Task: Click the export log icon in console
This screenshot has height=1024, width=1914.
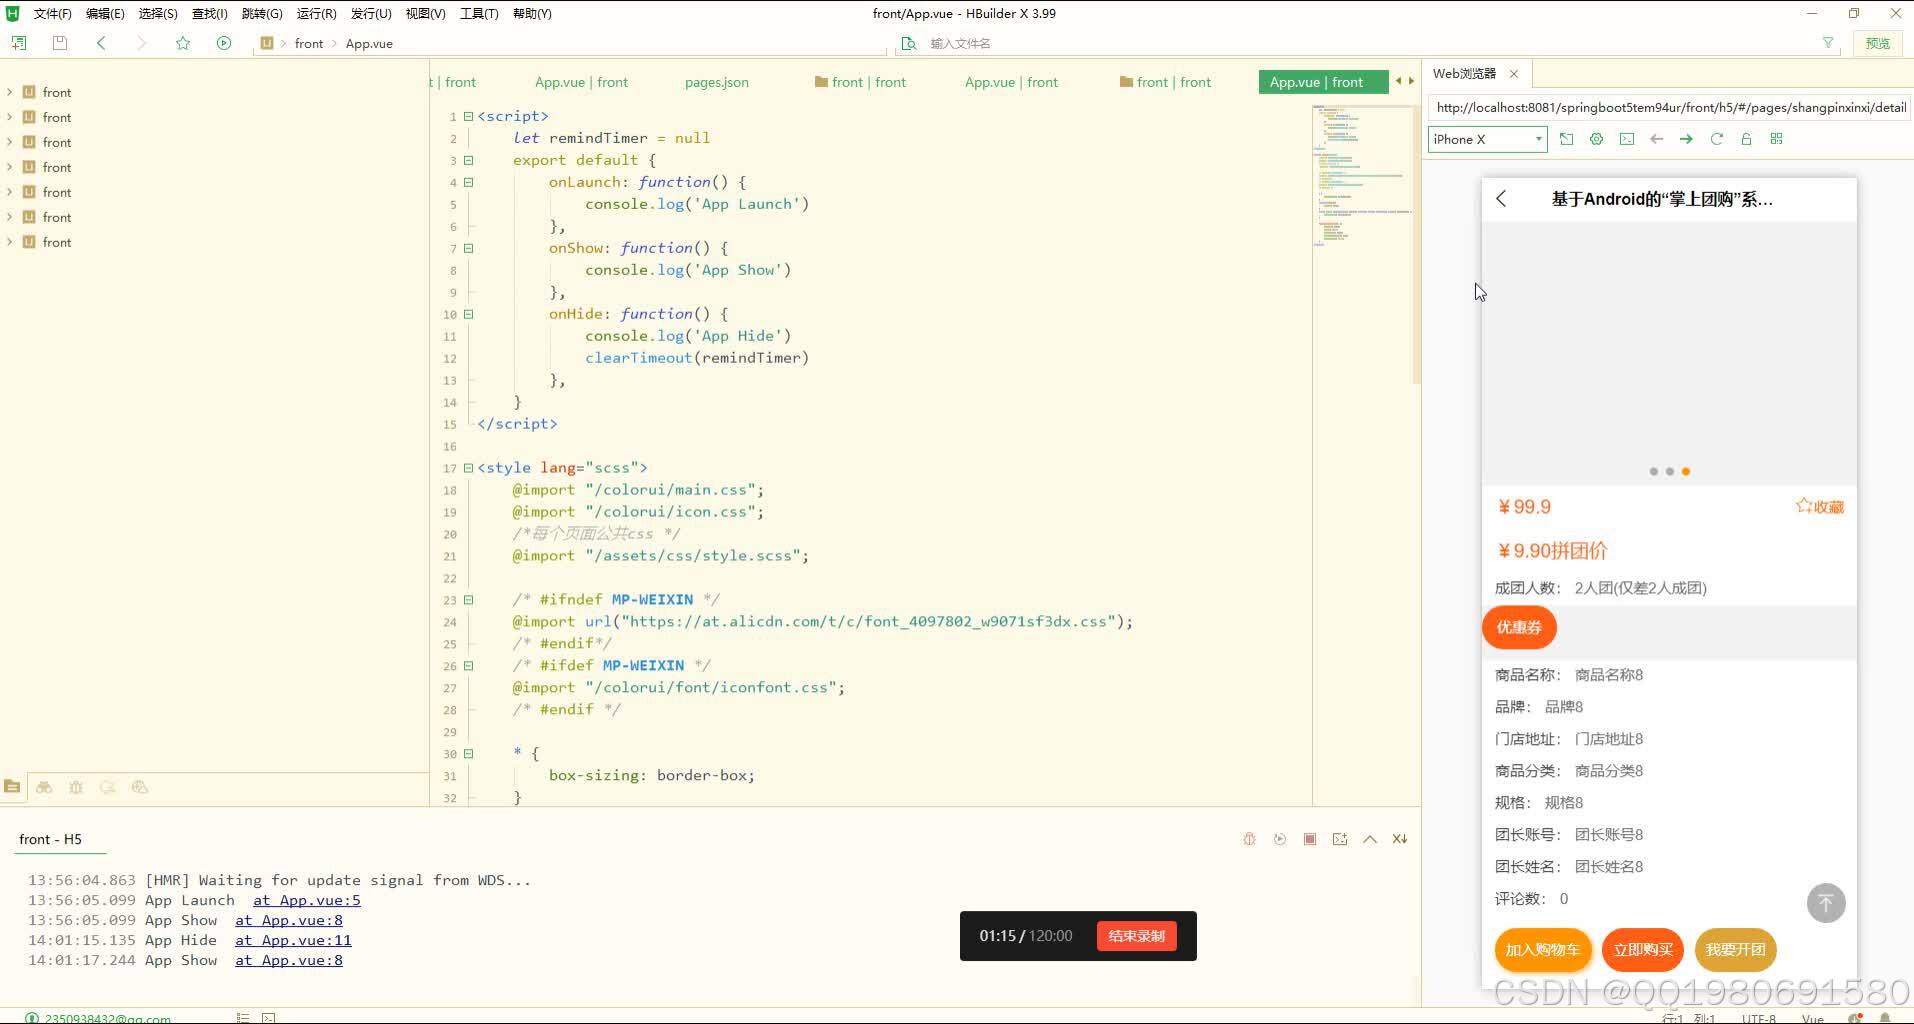Action: [x=1340, y=839]
